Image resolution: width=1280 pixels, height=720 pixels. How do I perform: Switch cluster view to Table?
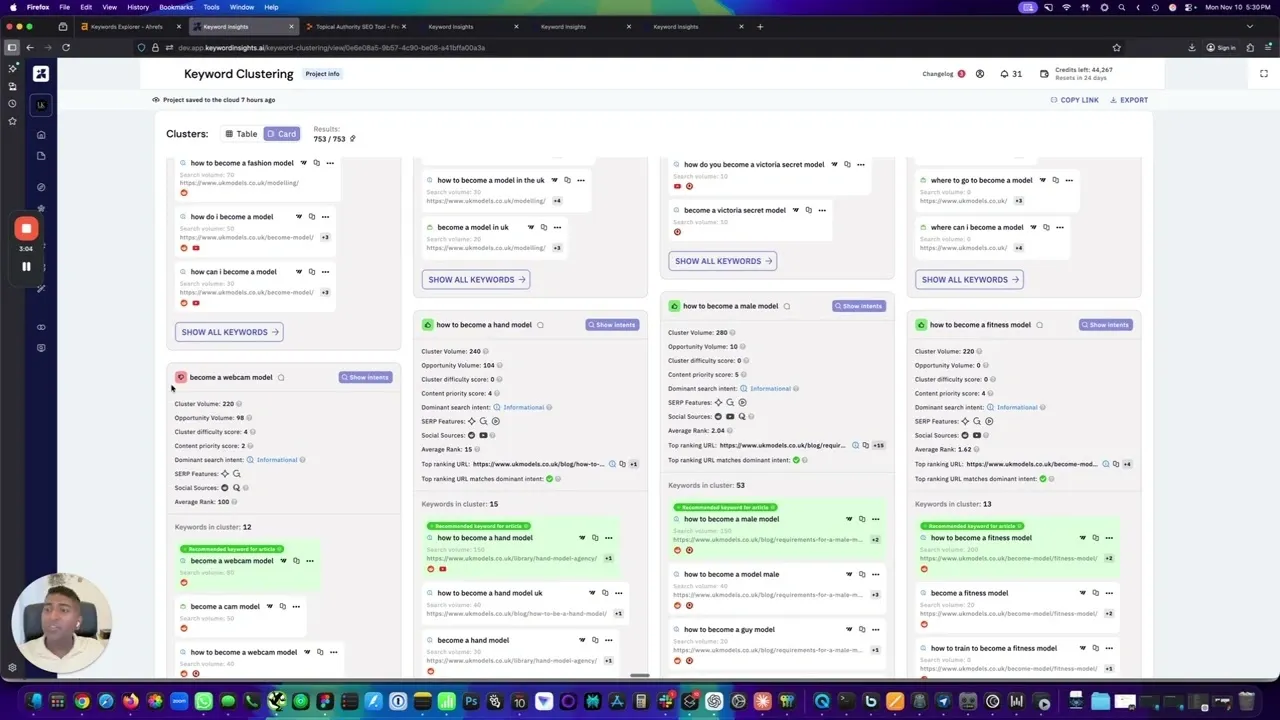coord(241,134)
